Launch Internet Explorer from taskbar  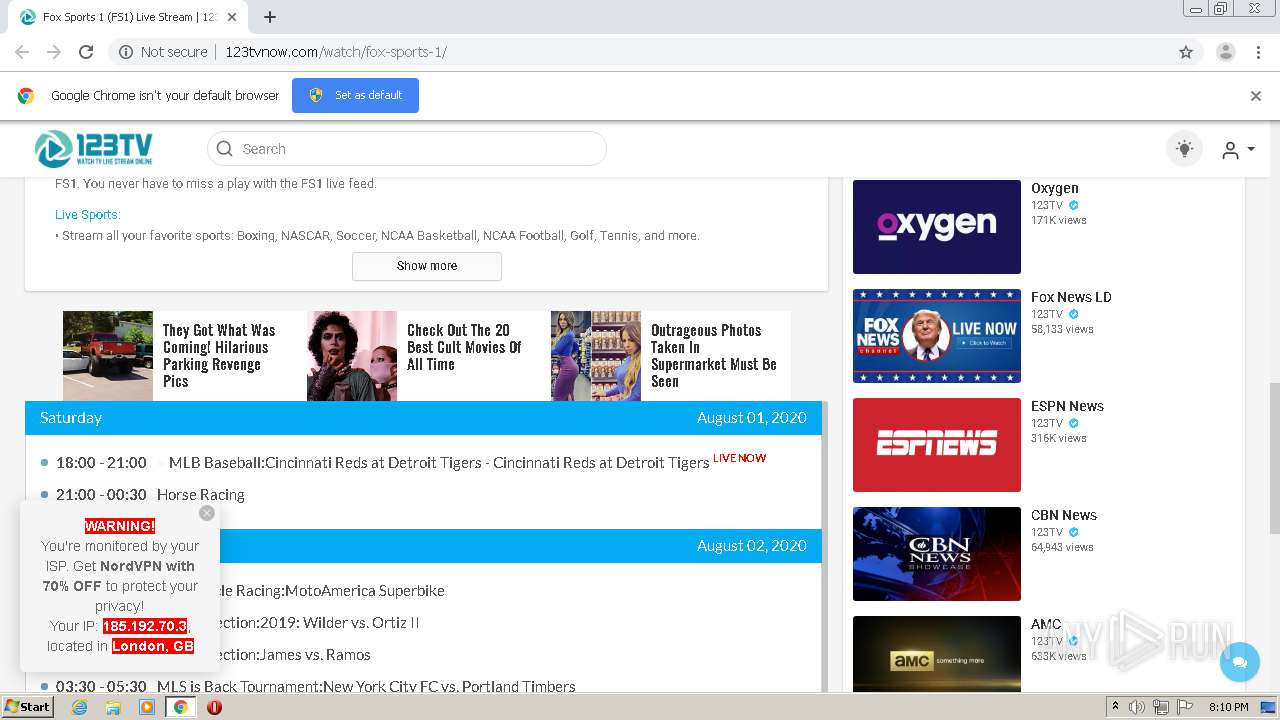pos(79,707)
